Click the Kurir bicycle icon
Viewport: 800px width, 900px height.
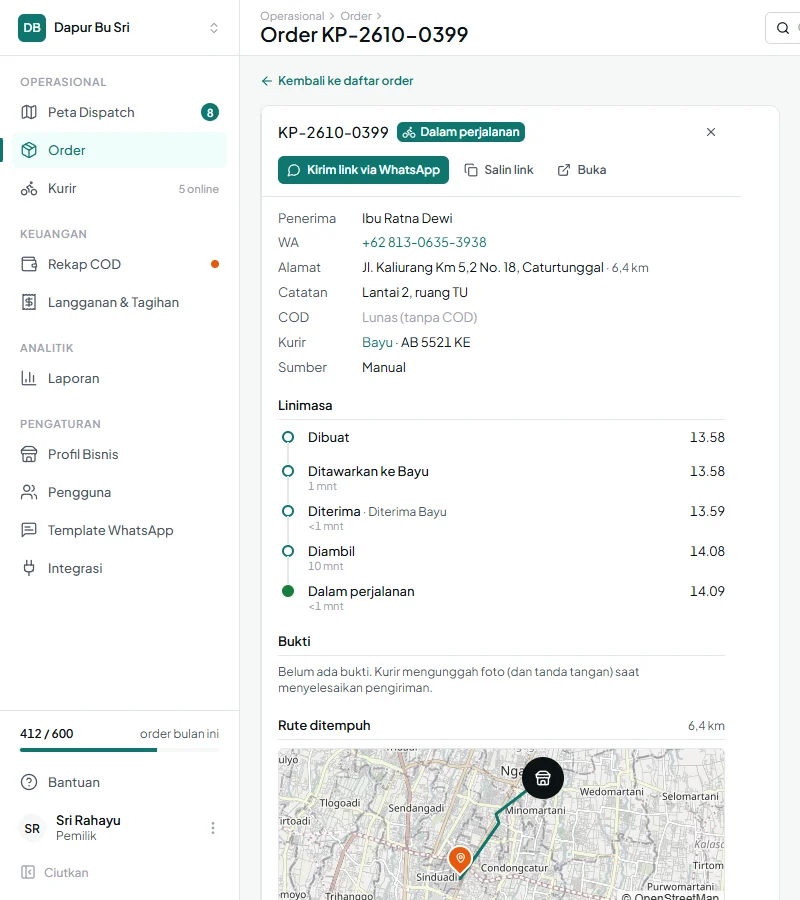[29, 188]
